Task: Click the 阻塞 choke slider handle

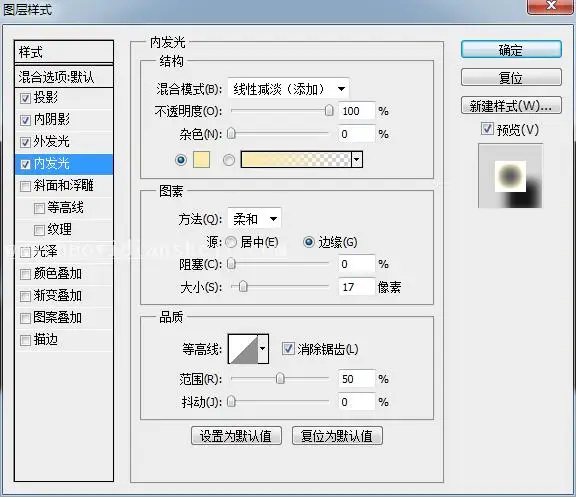Action: (231, 263)
